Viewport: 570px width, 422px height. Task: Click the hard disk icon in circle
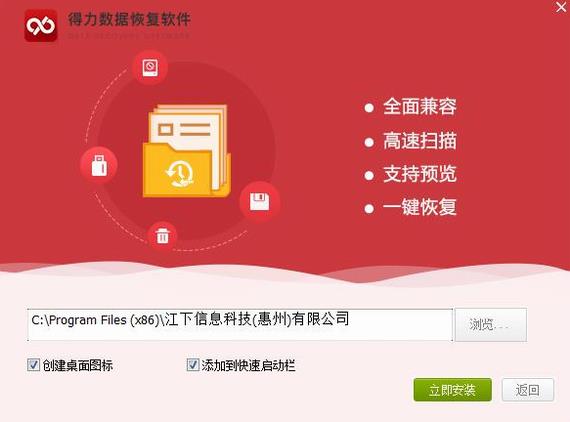click(x=150, y=68)
